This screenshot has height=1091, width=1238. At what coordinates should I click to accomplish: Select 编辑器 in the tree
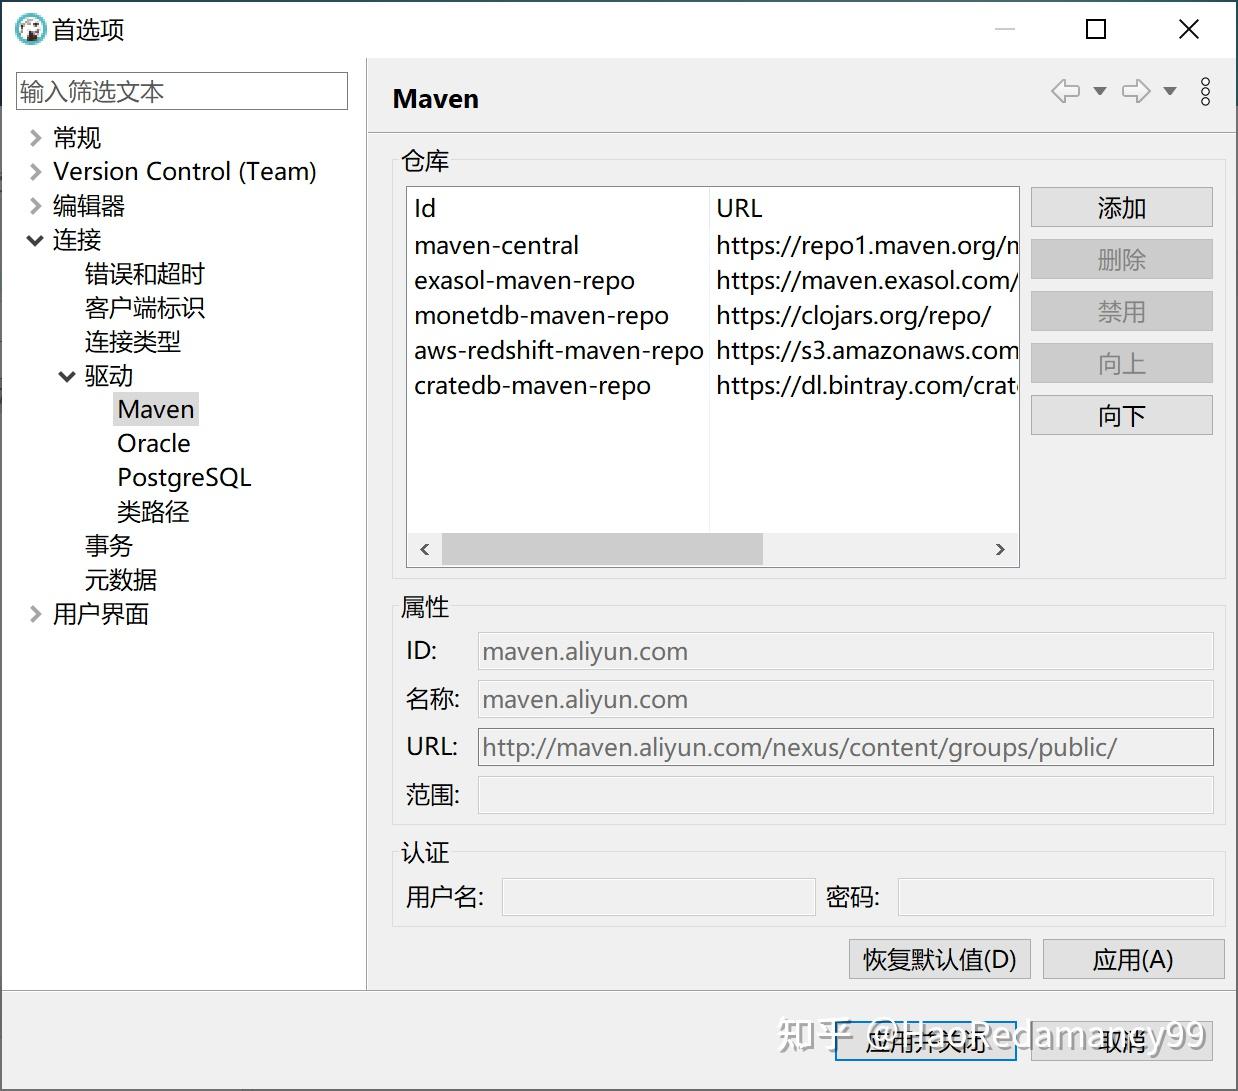tap(89, 206)
